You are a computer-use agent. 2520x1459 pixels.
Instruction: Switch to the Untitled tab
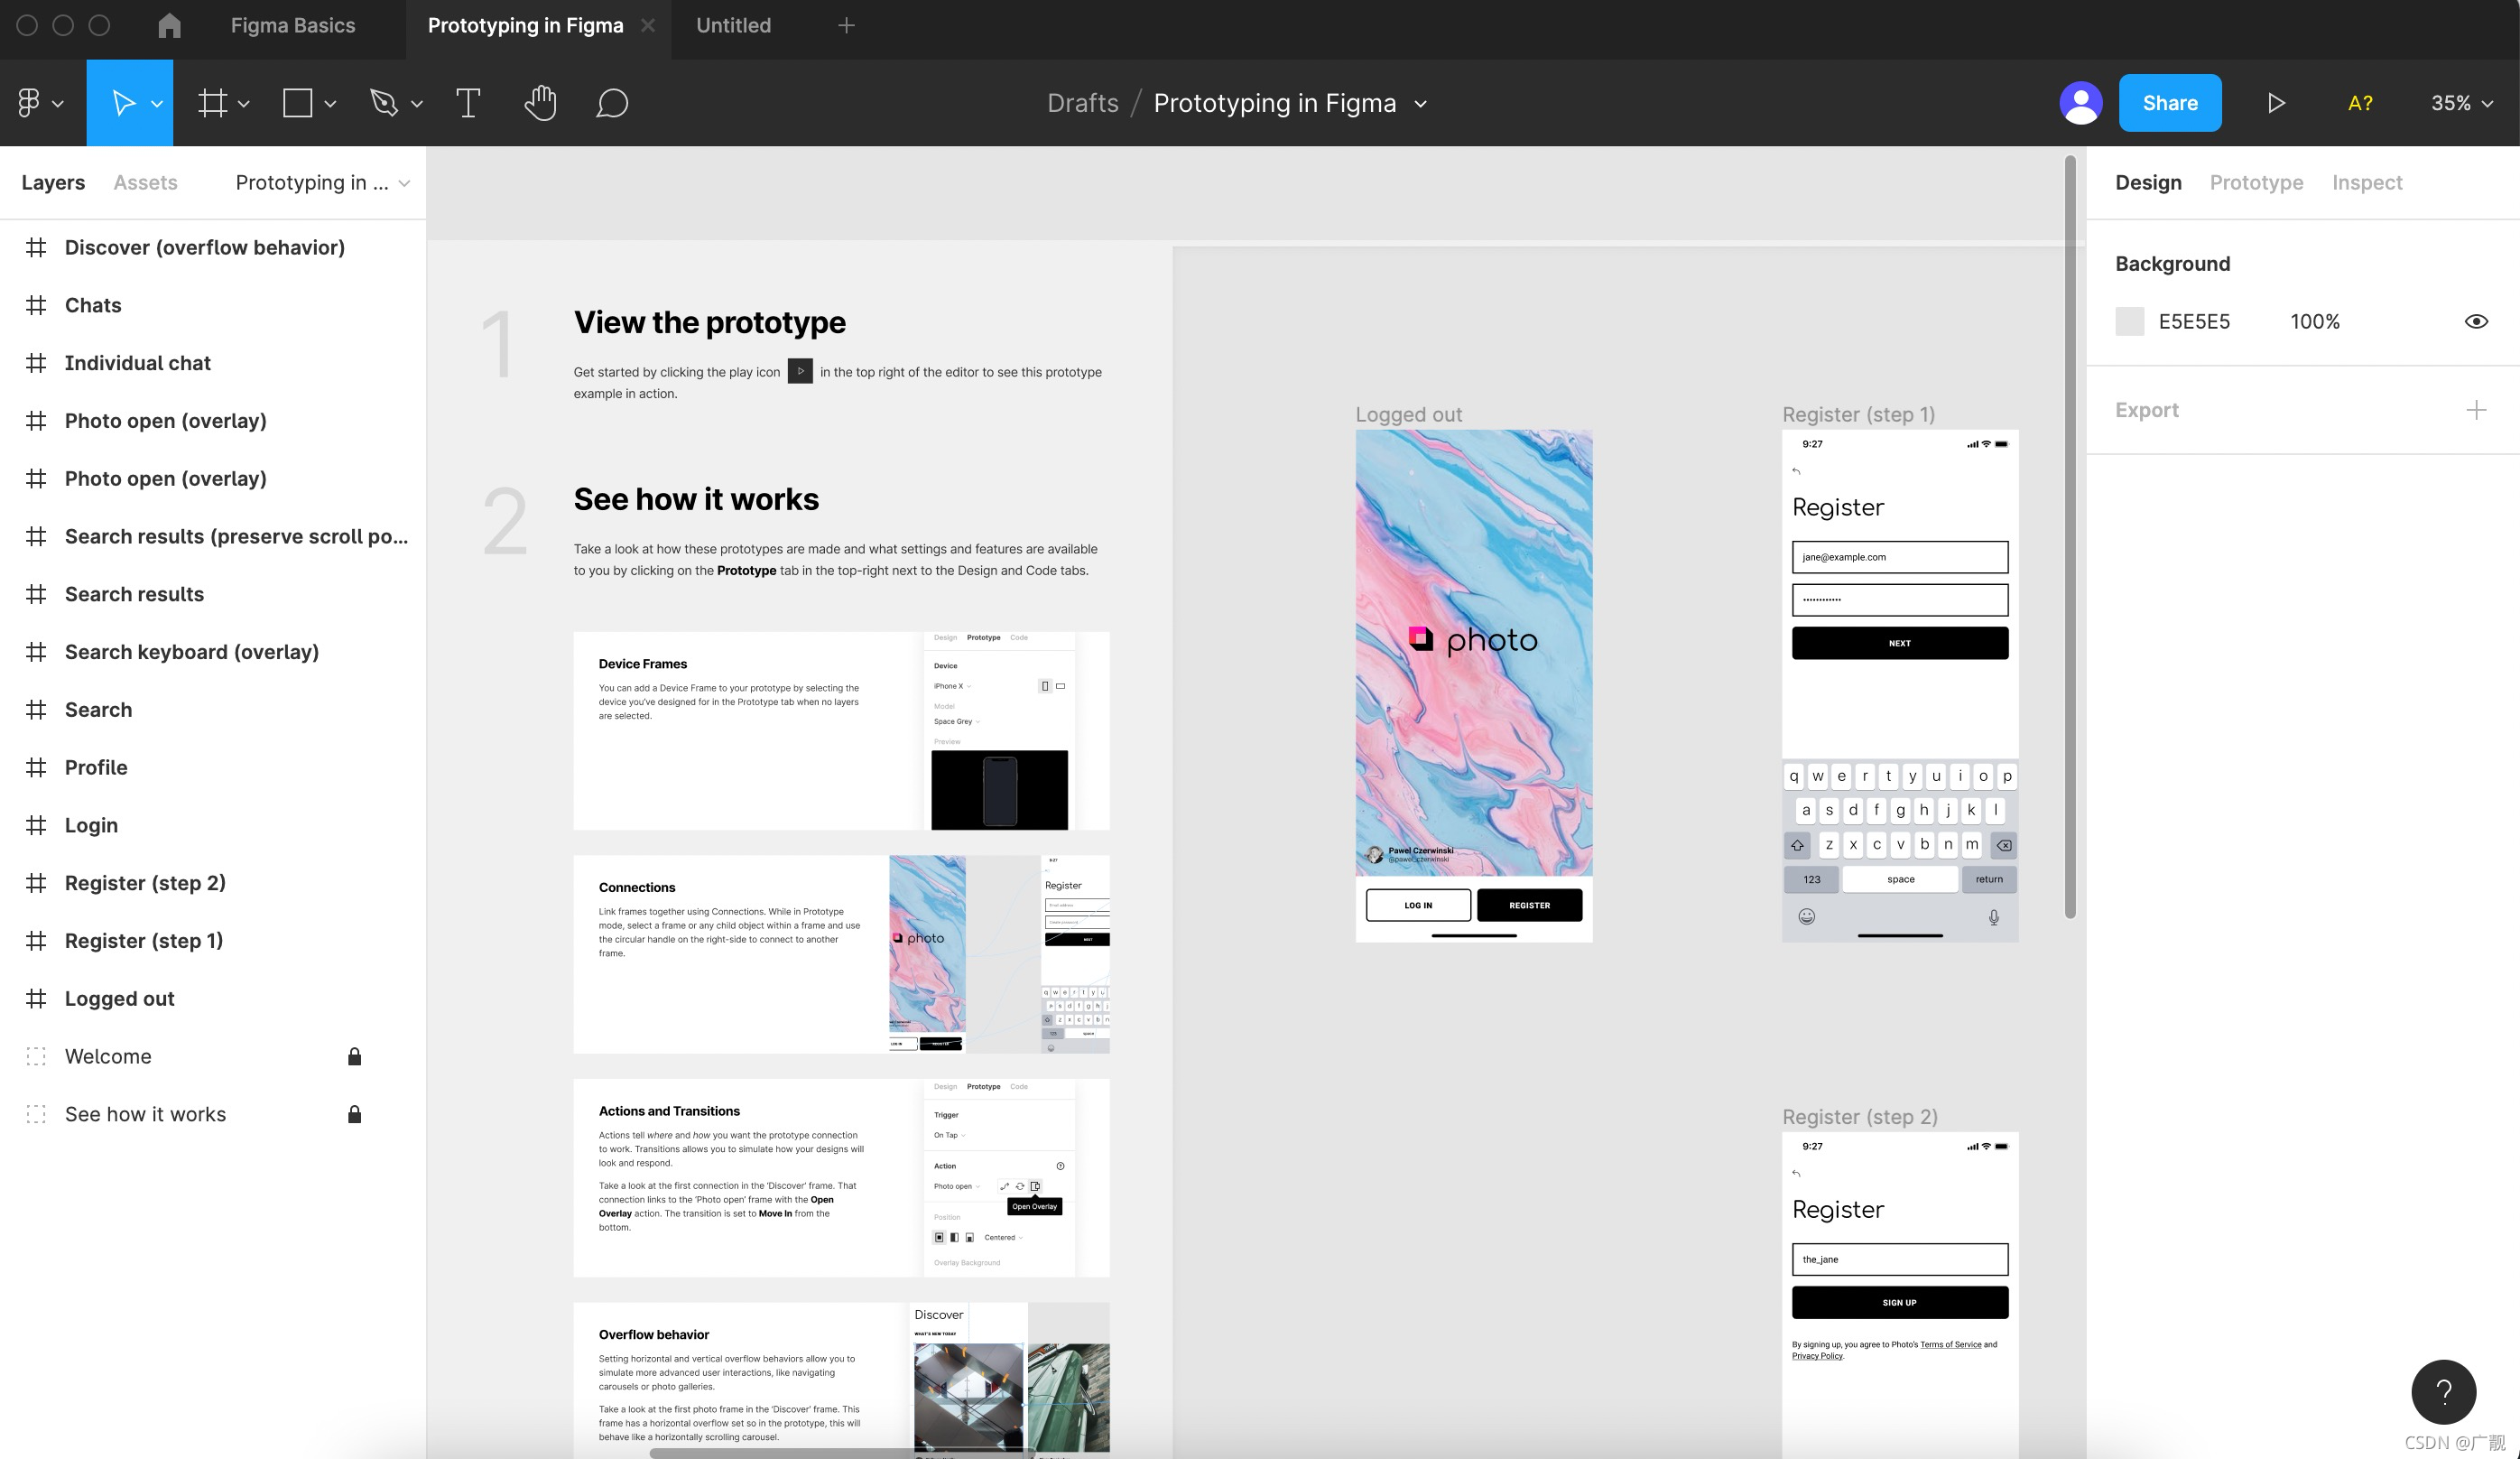(733, 25)
